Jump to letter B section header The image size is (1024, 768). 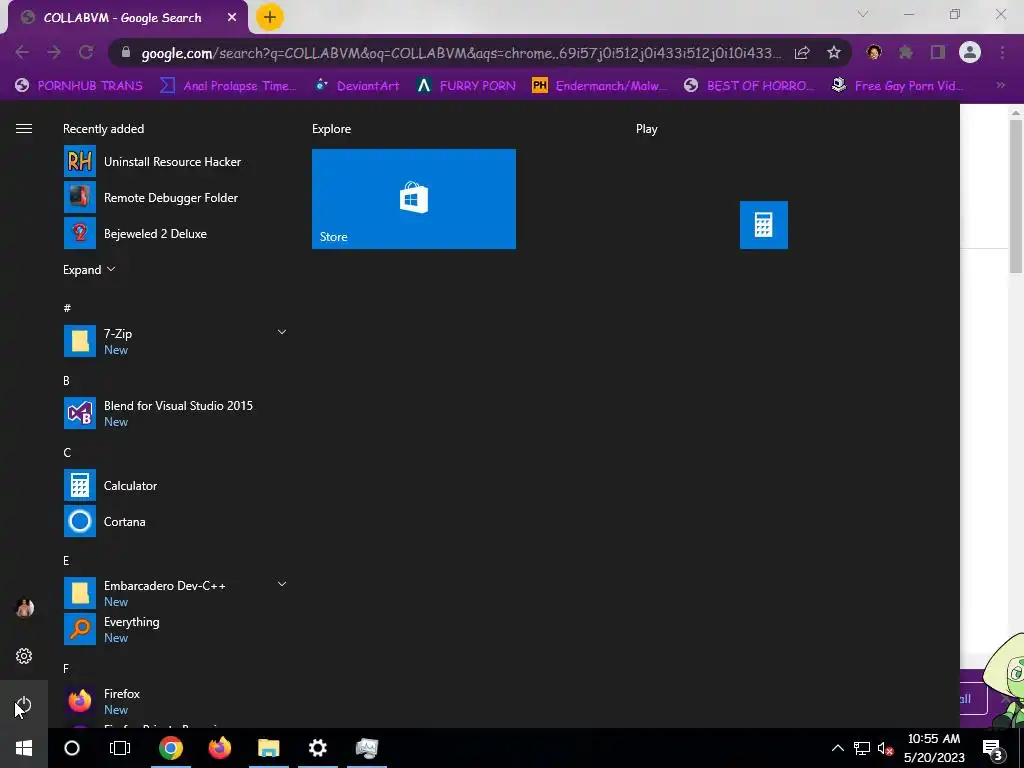point(67,381)
